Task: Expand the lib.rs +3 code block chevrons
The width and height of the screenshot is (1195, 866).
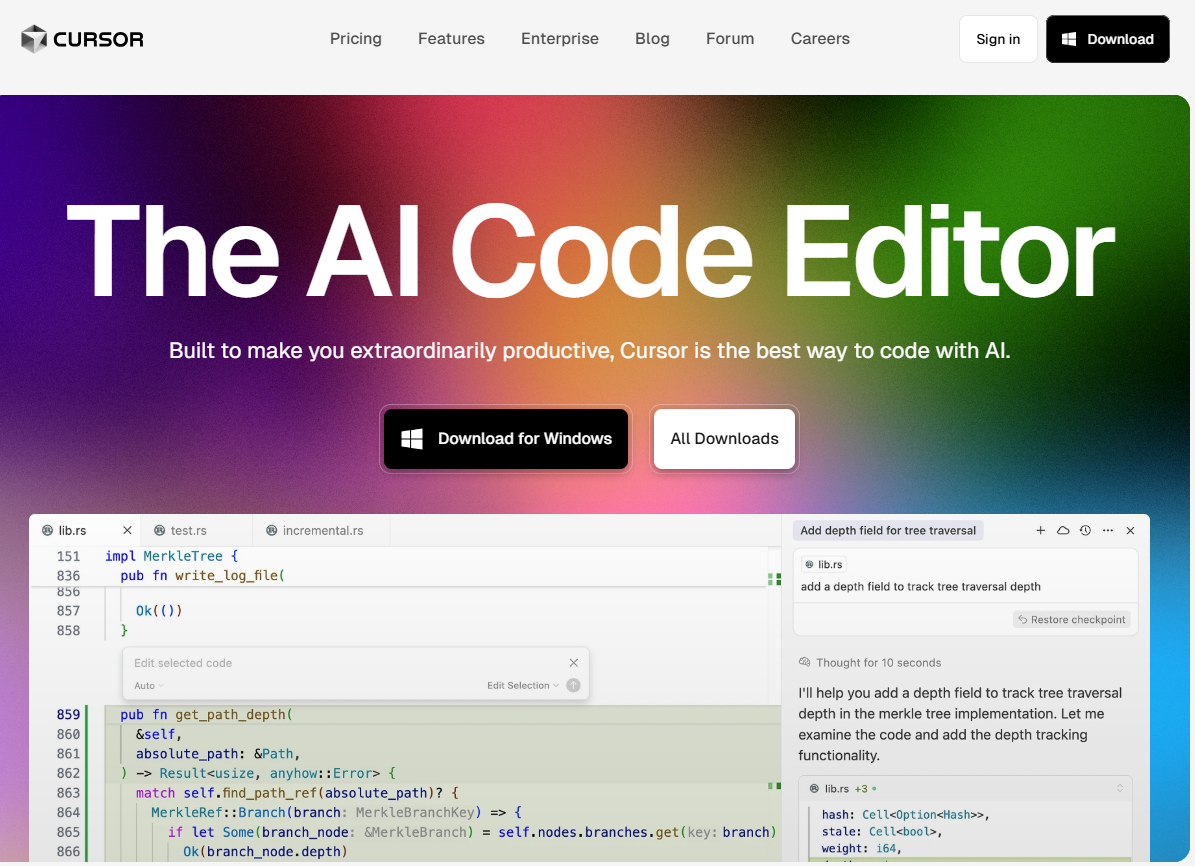Action: (1120, 788)
